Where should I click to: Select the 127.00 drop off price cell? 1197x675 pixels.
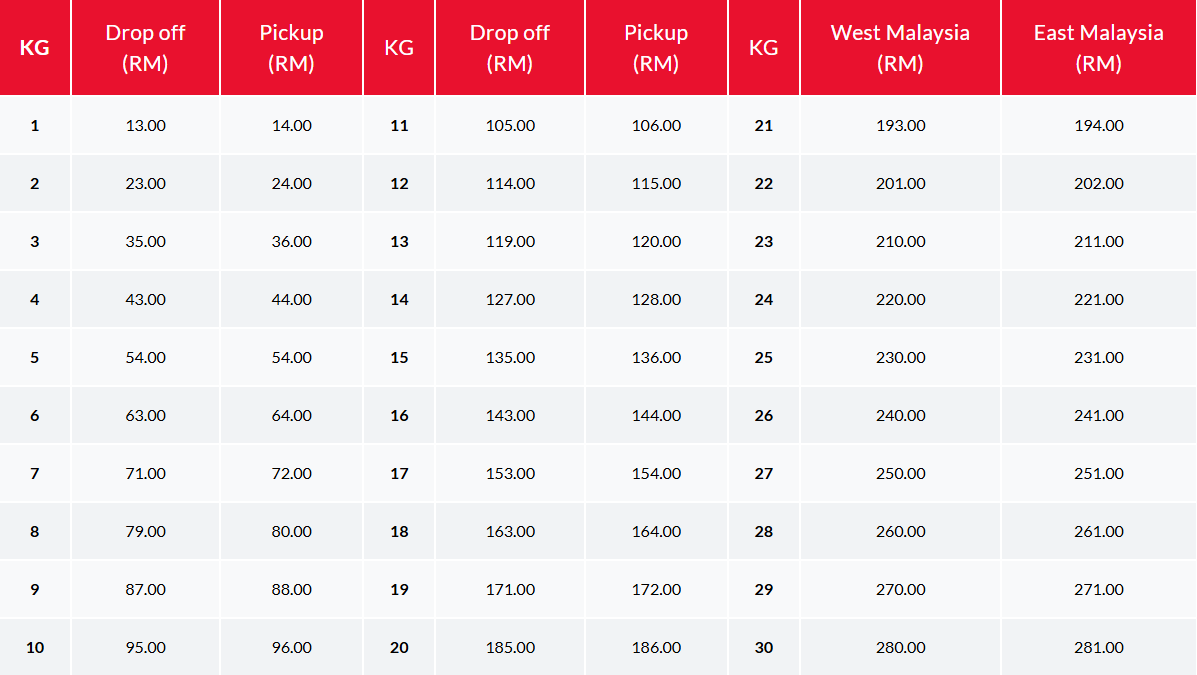[510, 300]
